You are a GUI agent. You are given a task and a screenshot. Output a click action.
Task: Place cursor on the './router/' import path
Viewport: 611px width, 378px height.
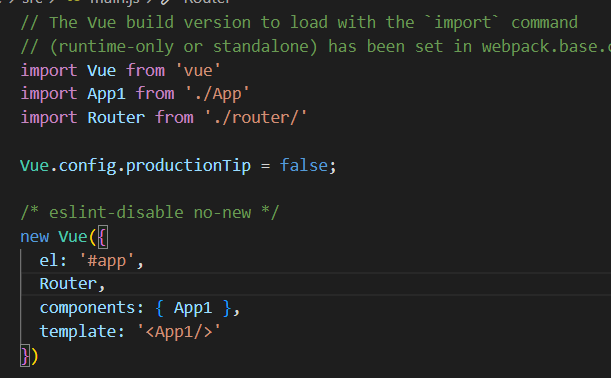256,118
